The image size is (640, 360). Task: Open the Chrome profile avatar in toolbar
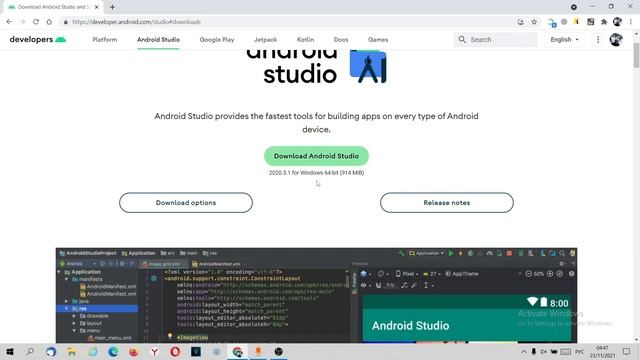(618, 22)
